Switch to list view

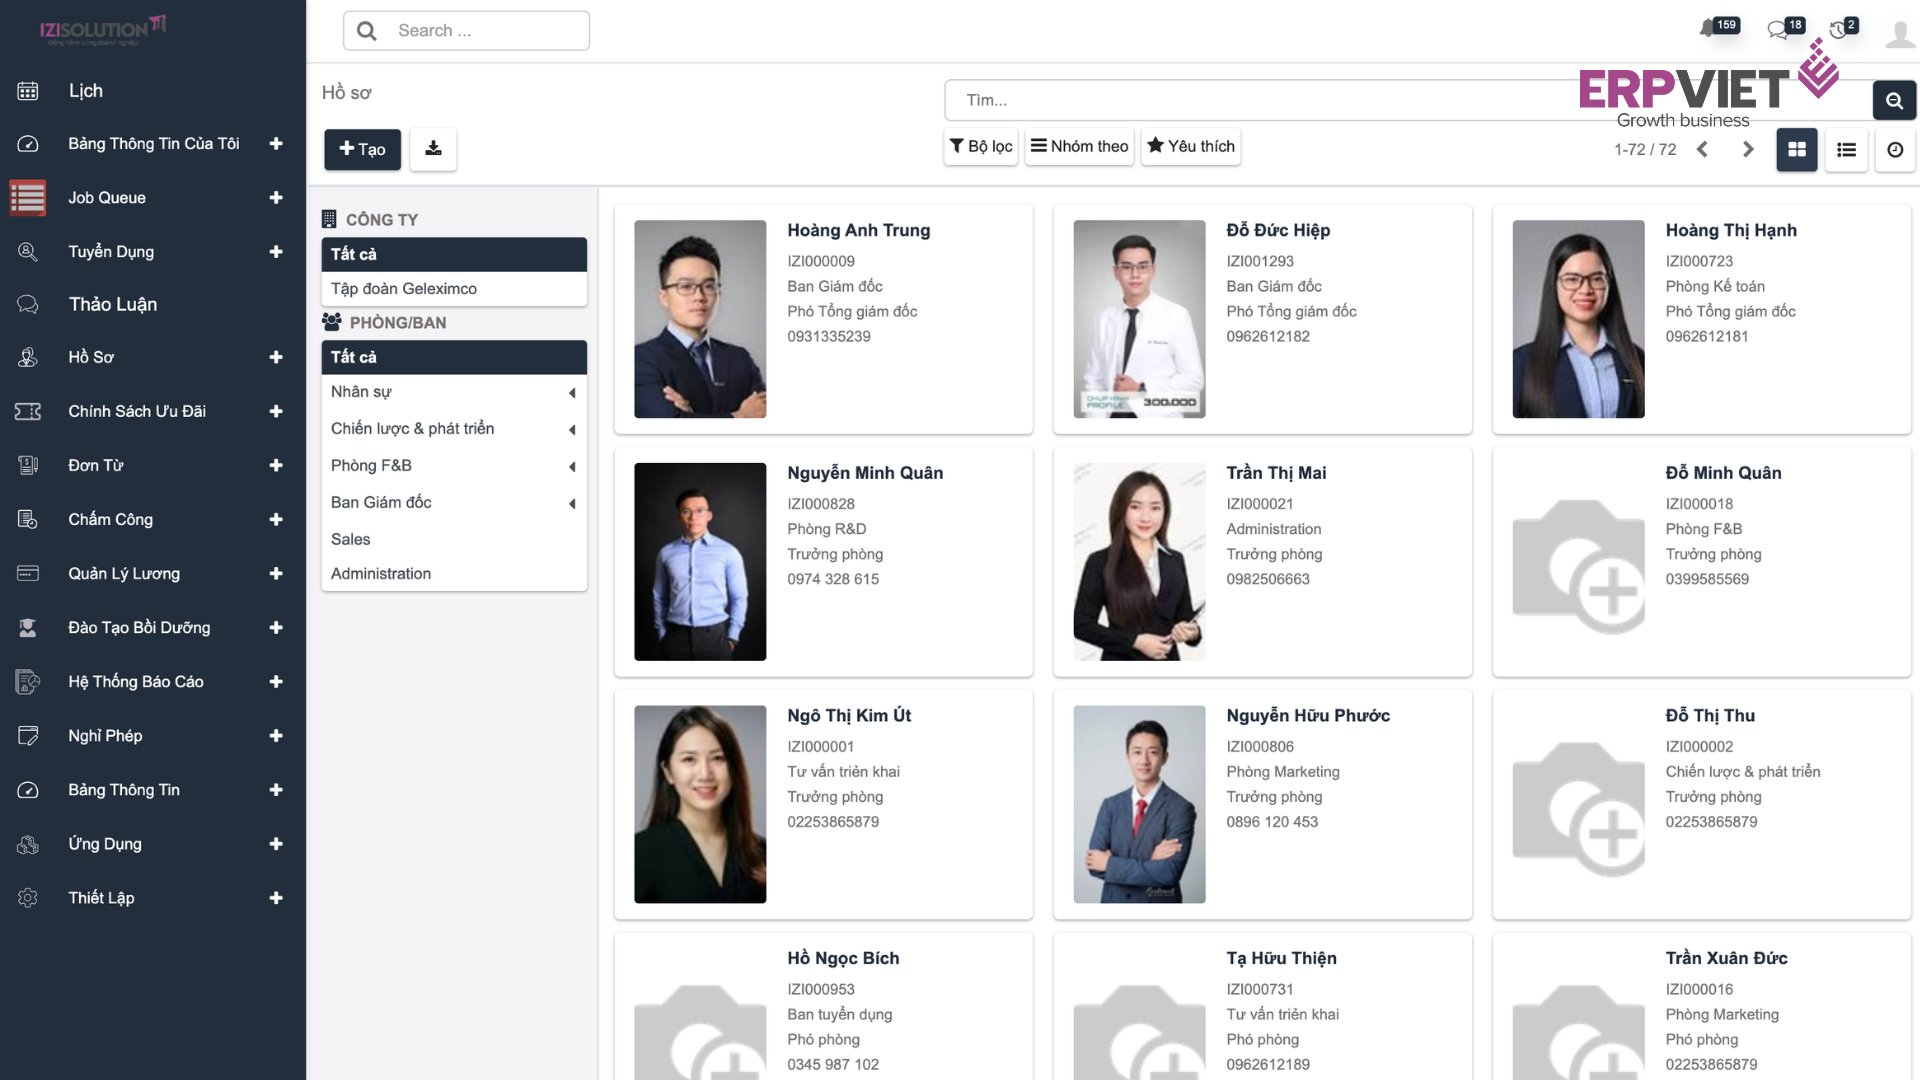pos(1846,150)
